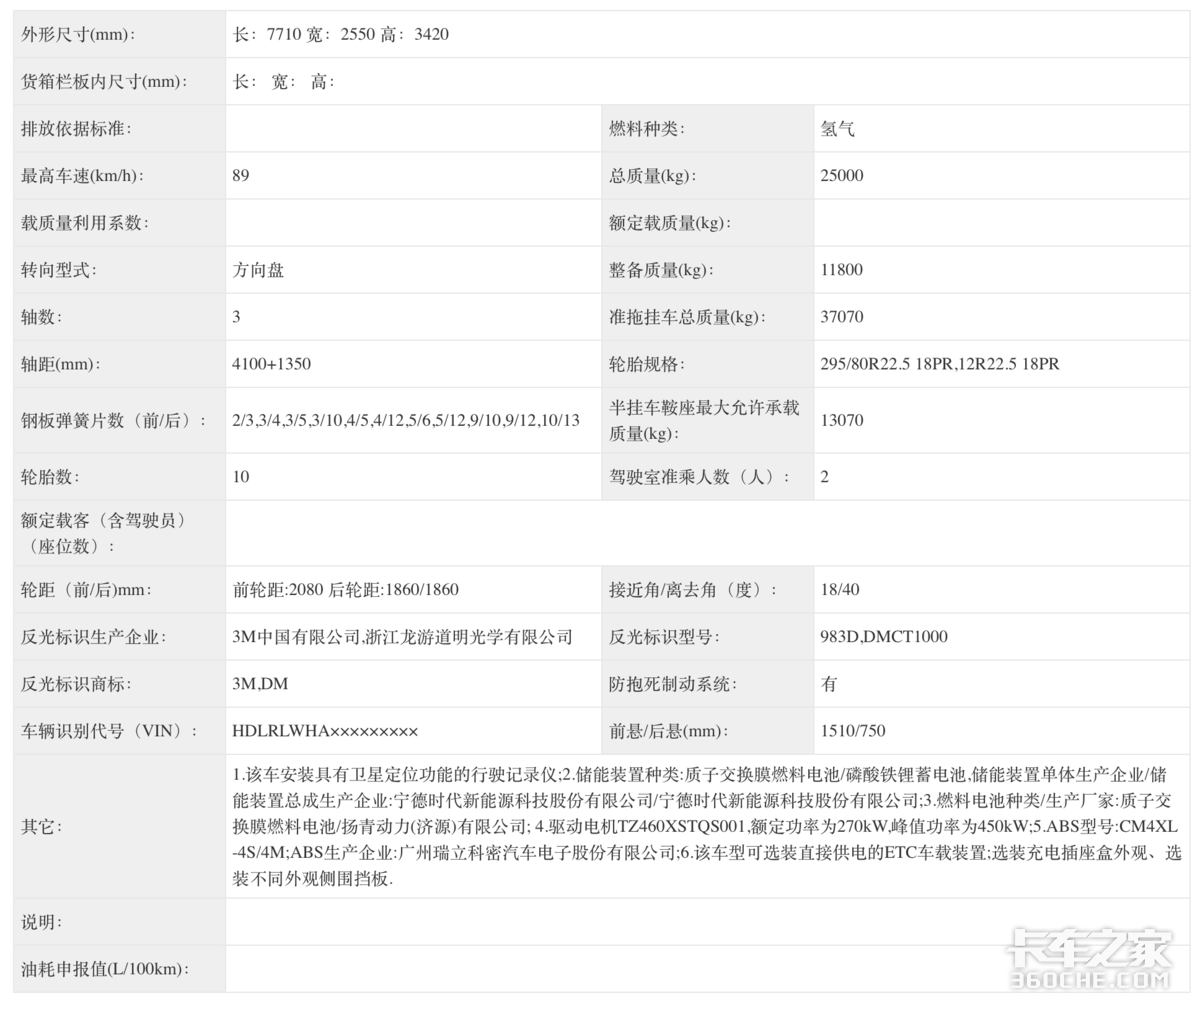The width and height of the screenshot is (1200, 1014).
Task: Click the 360CHE.COM watermark text
Action: [1090, 980]
